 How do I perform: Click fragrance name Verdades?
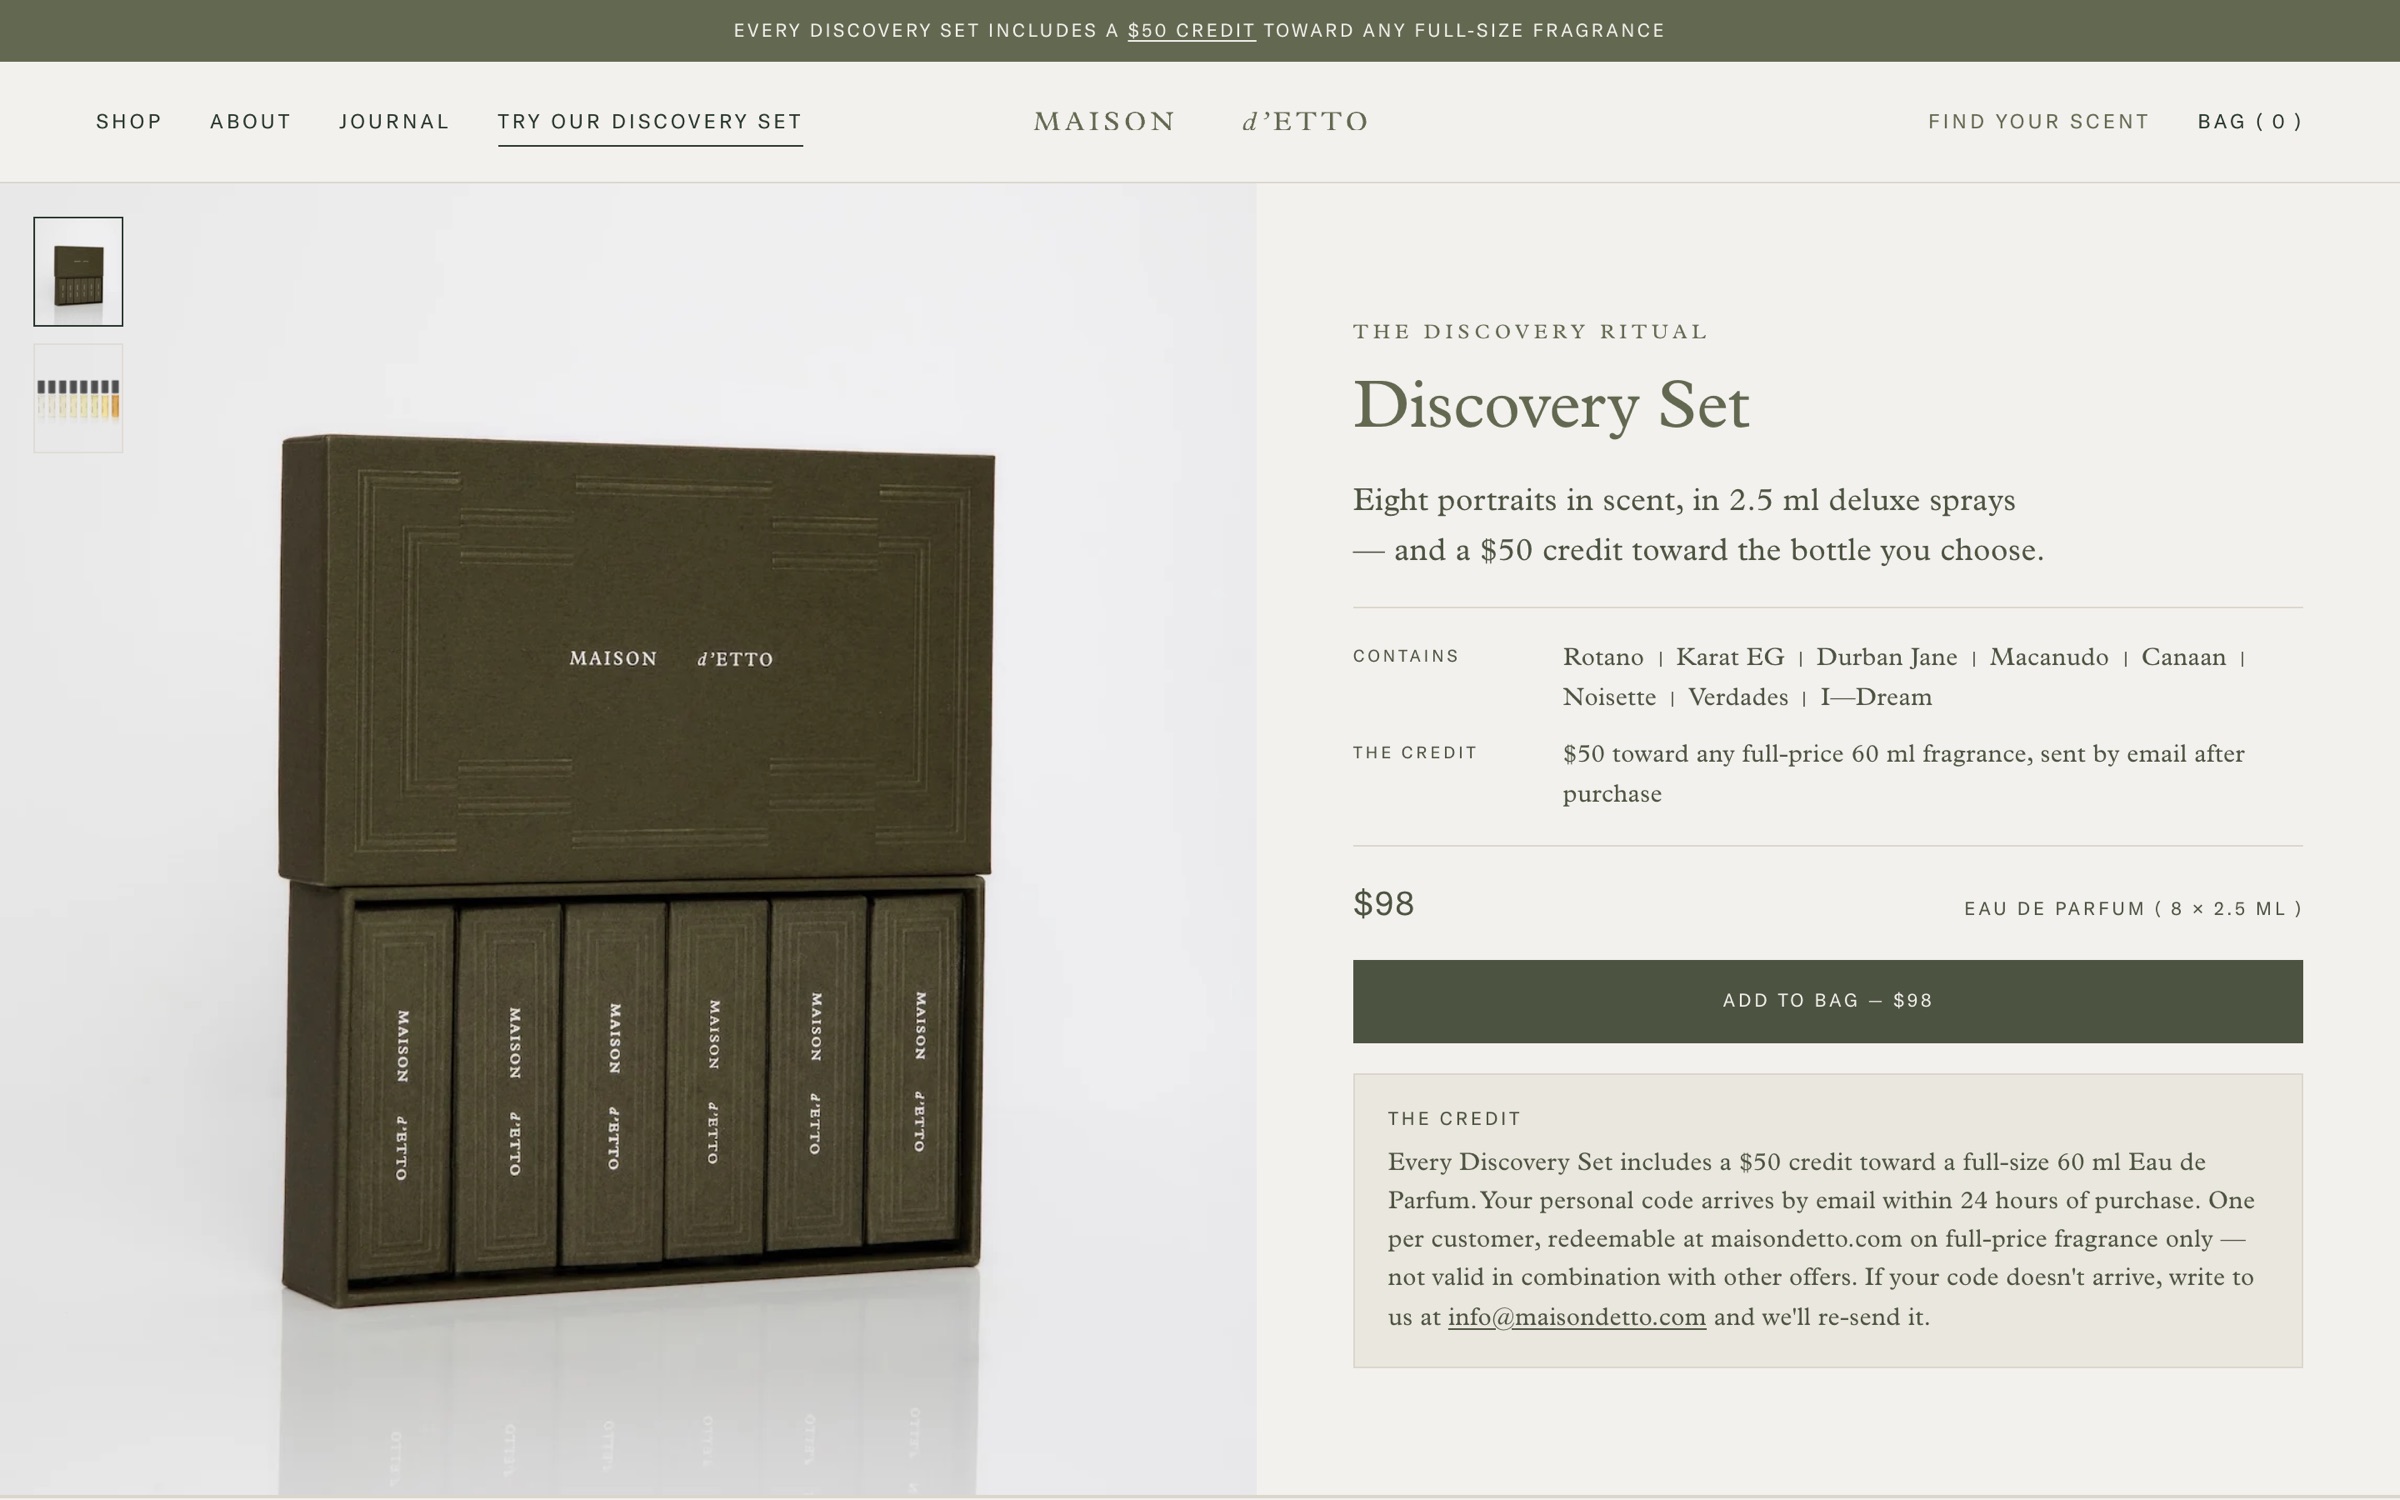click(x=1738, y=697)
